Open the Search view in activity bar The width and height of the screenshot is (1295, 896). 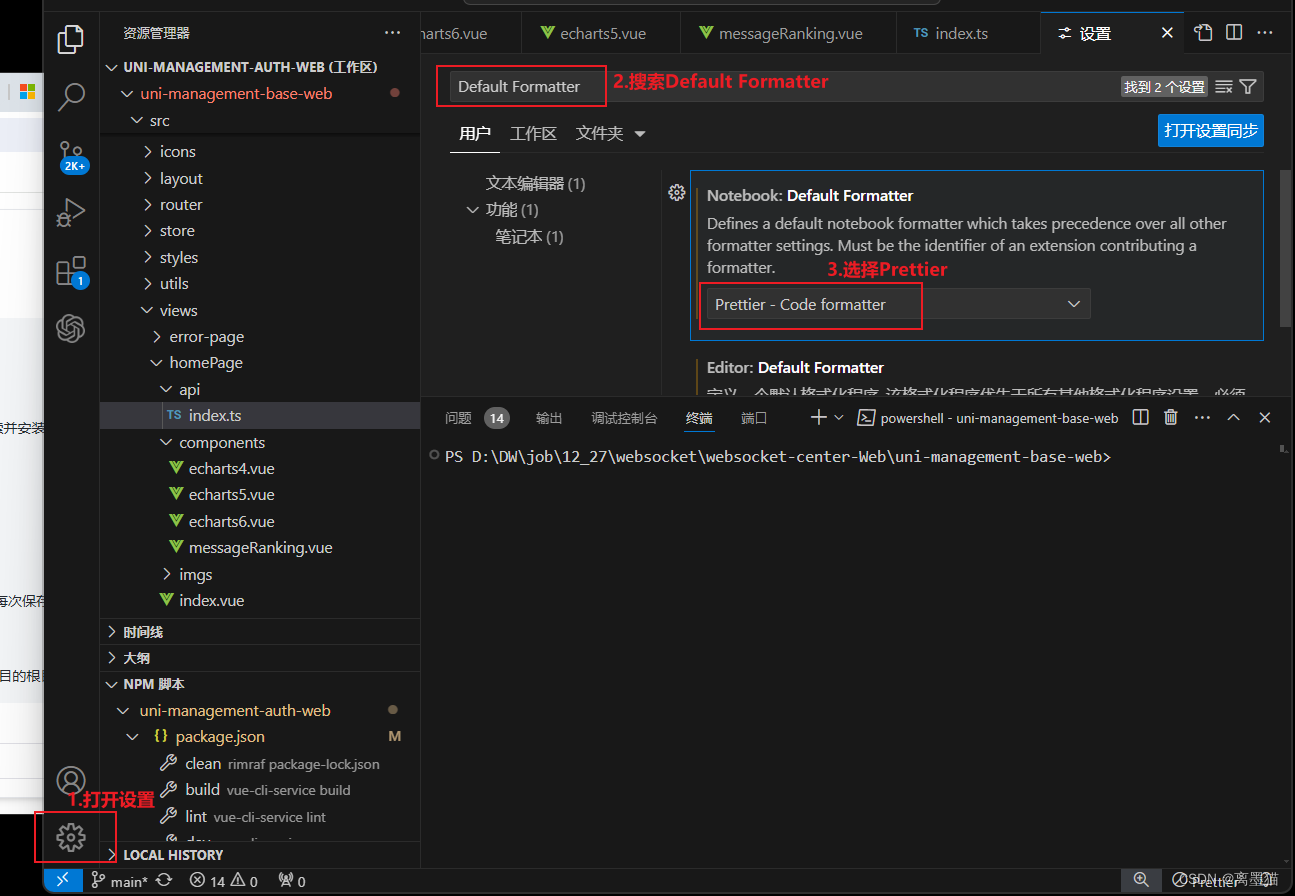[71, 97]
